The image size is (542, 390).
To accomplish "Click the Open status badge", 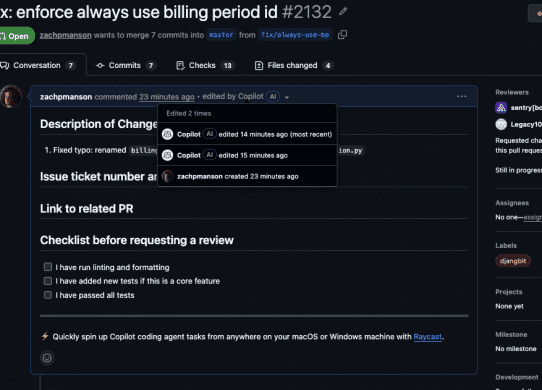I will [17, 36].
